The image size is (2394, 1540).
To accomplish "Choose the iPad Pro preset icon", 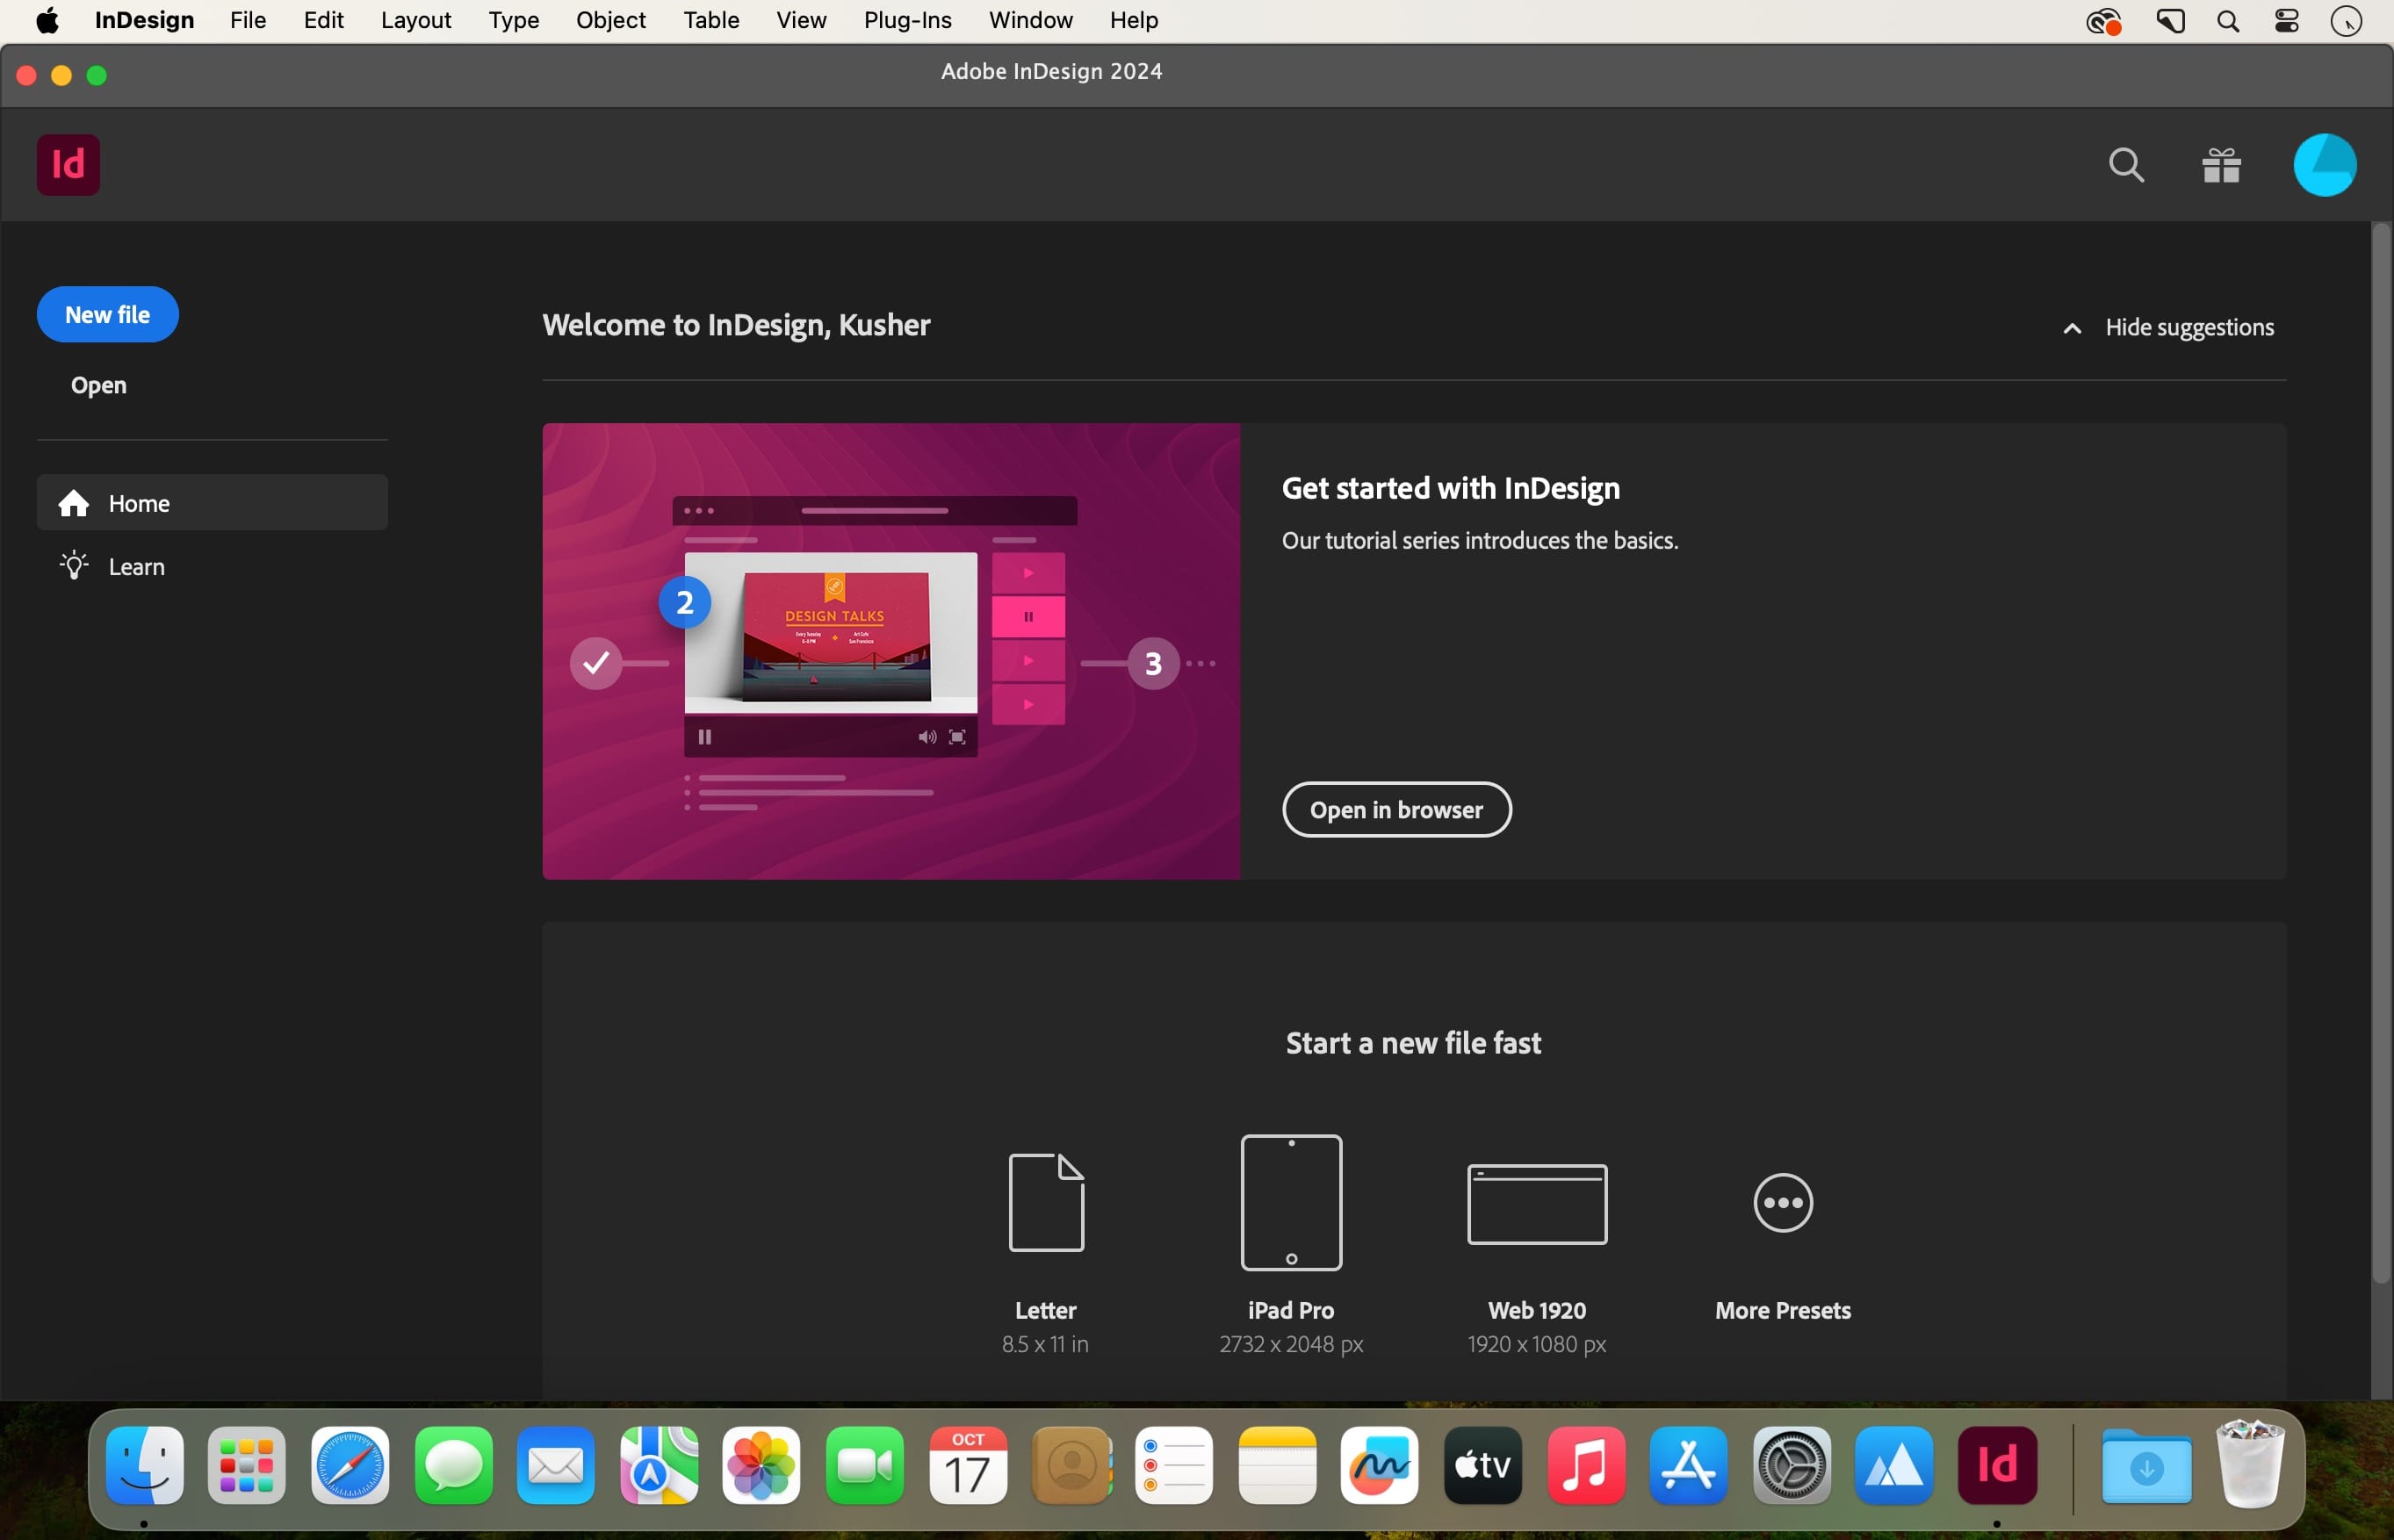I will (x=1291, y=1202).
